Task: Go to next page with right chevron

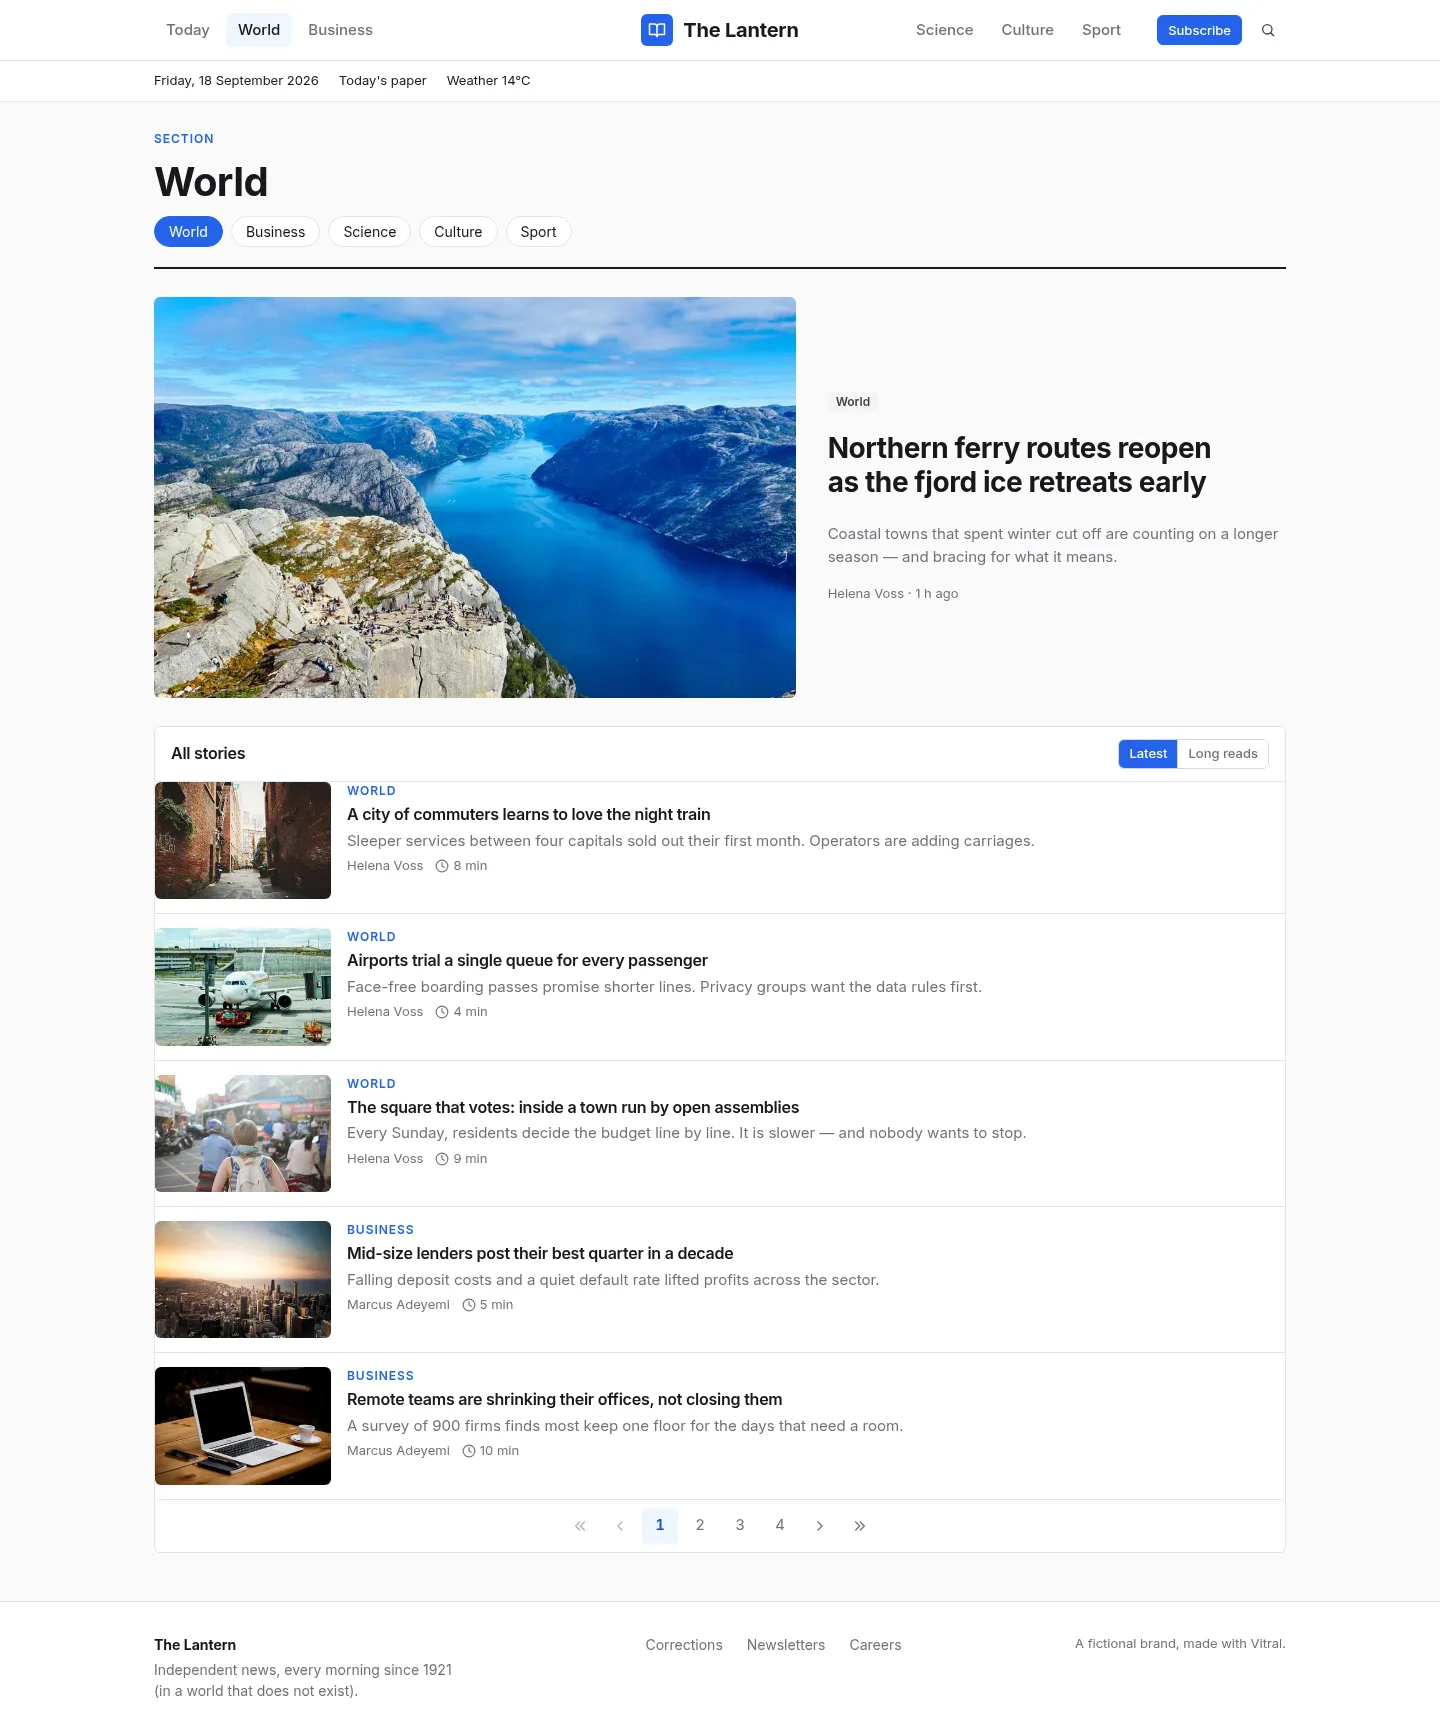Action: point(820,1526)
